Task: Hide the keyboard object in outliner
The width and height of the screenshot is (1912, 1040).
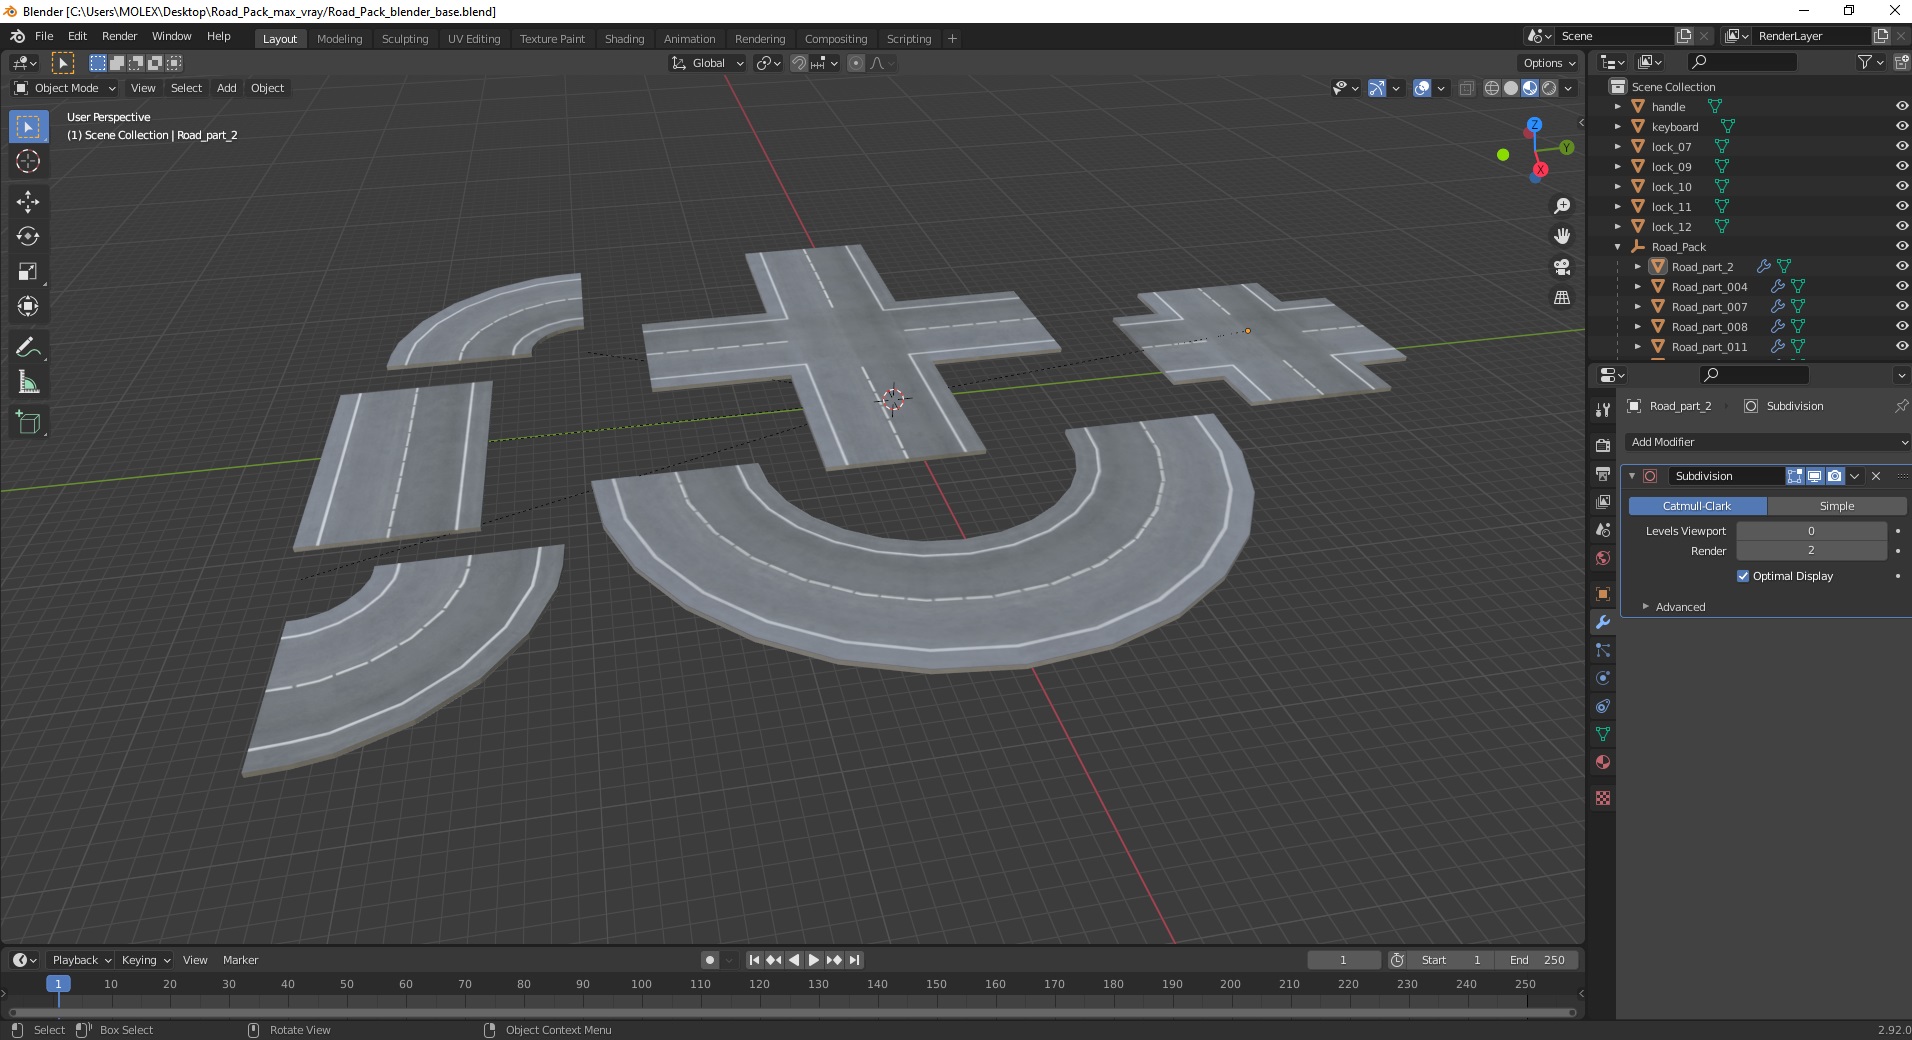Action: (x=1901, y=126)
